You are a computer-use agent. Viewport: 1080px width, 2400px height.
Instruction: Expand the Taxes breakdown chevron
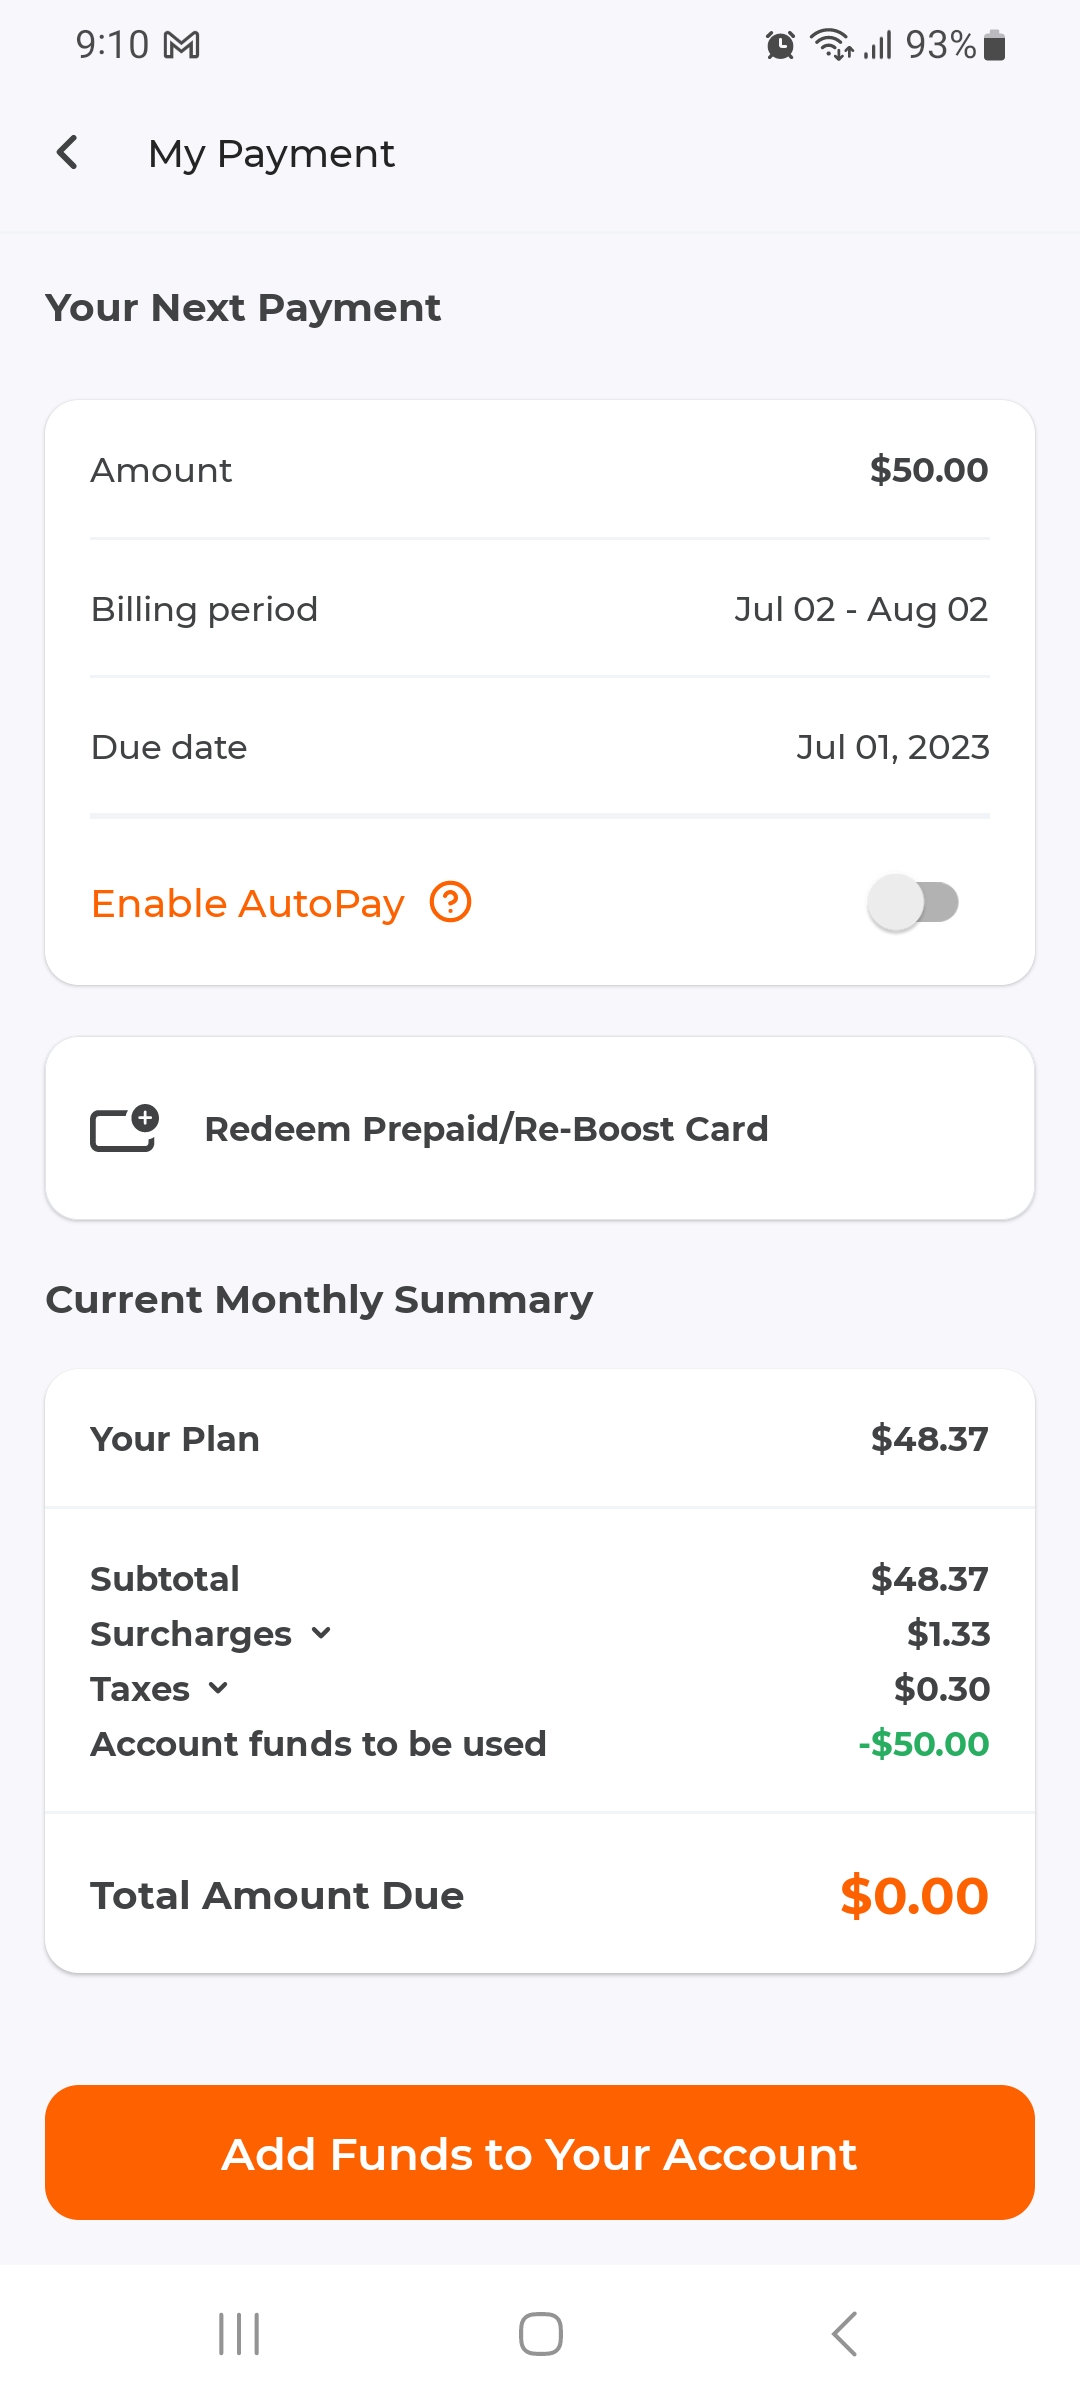(218, 1688)
